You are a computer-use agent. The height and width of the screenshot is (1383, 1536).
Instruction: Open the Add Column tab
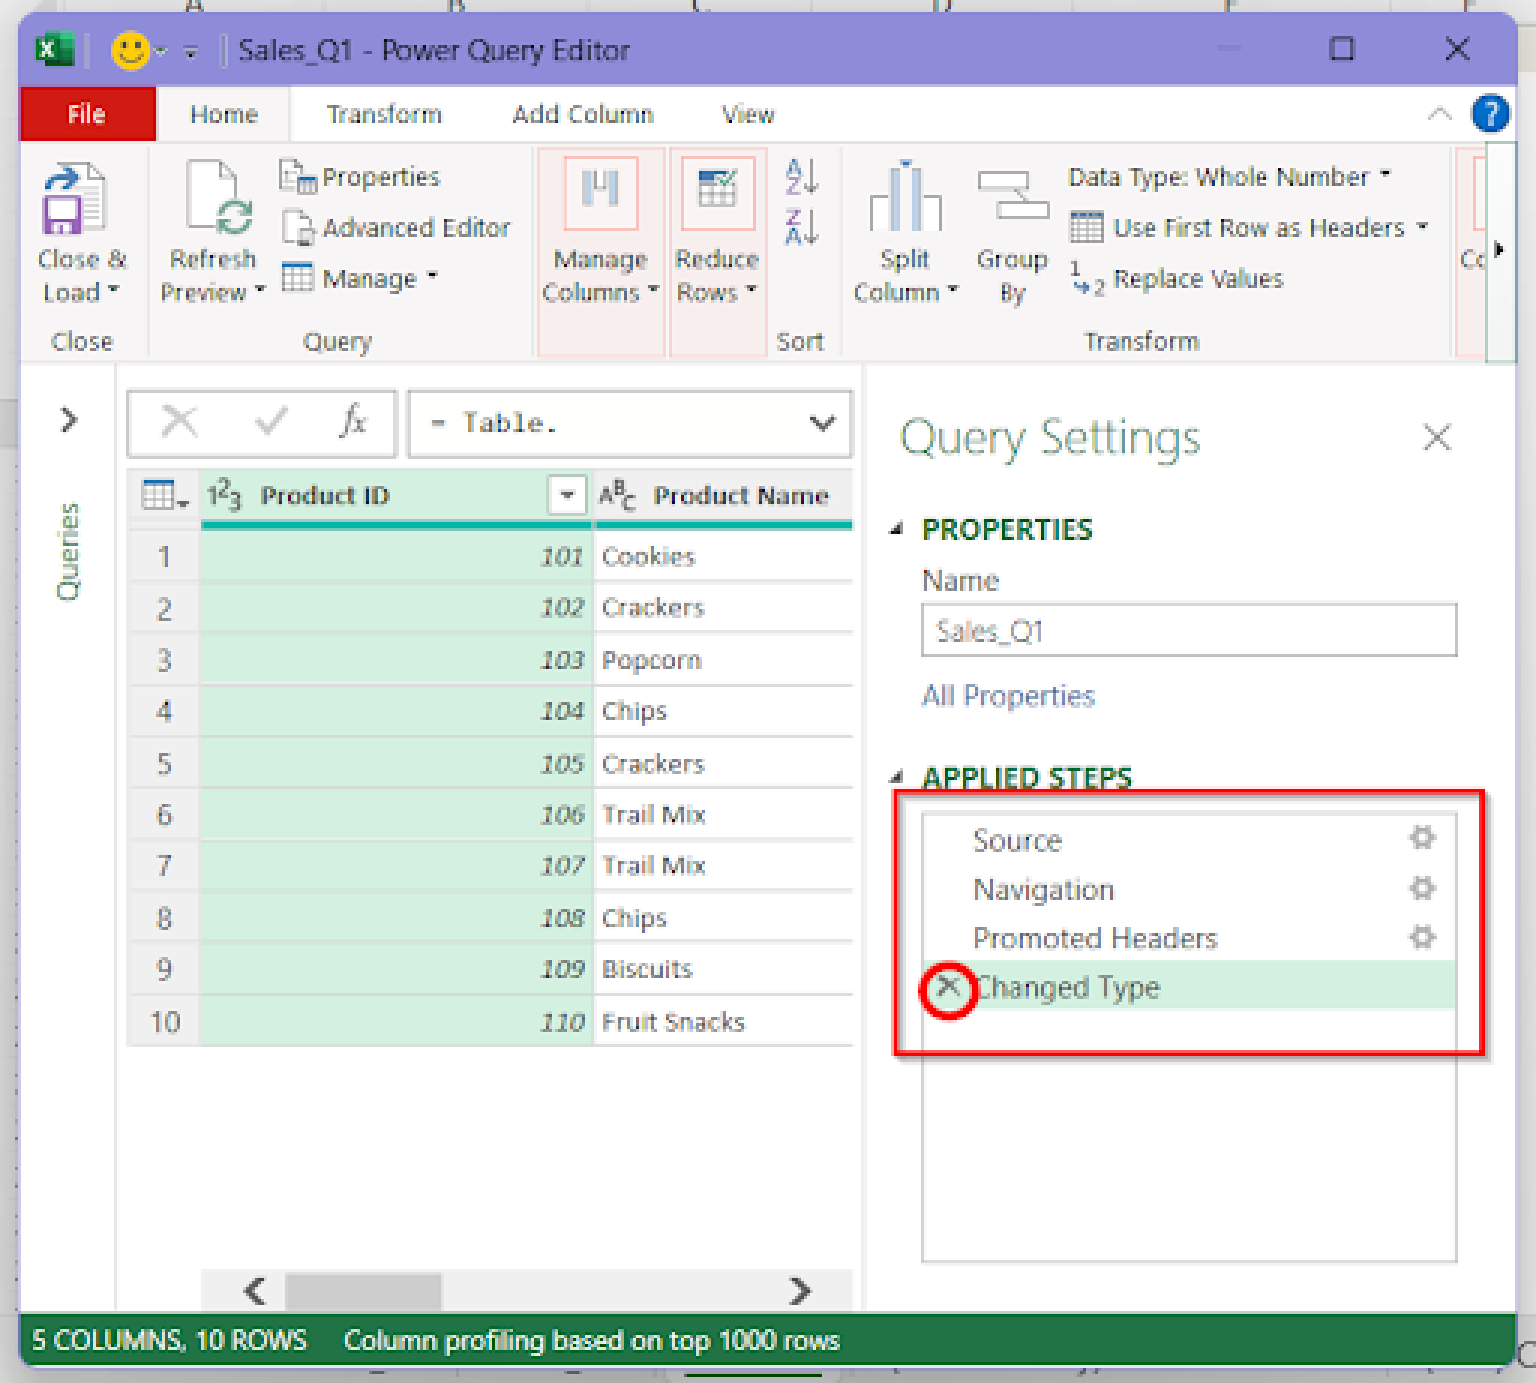(582, 114)
